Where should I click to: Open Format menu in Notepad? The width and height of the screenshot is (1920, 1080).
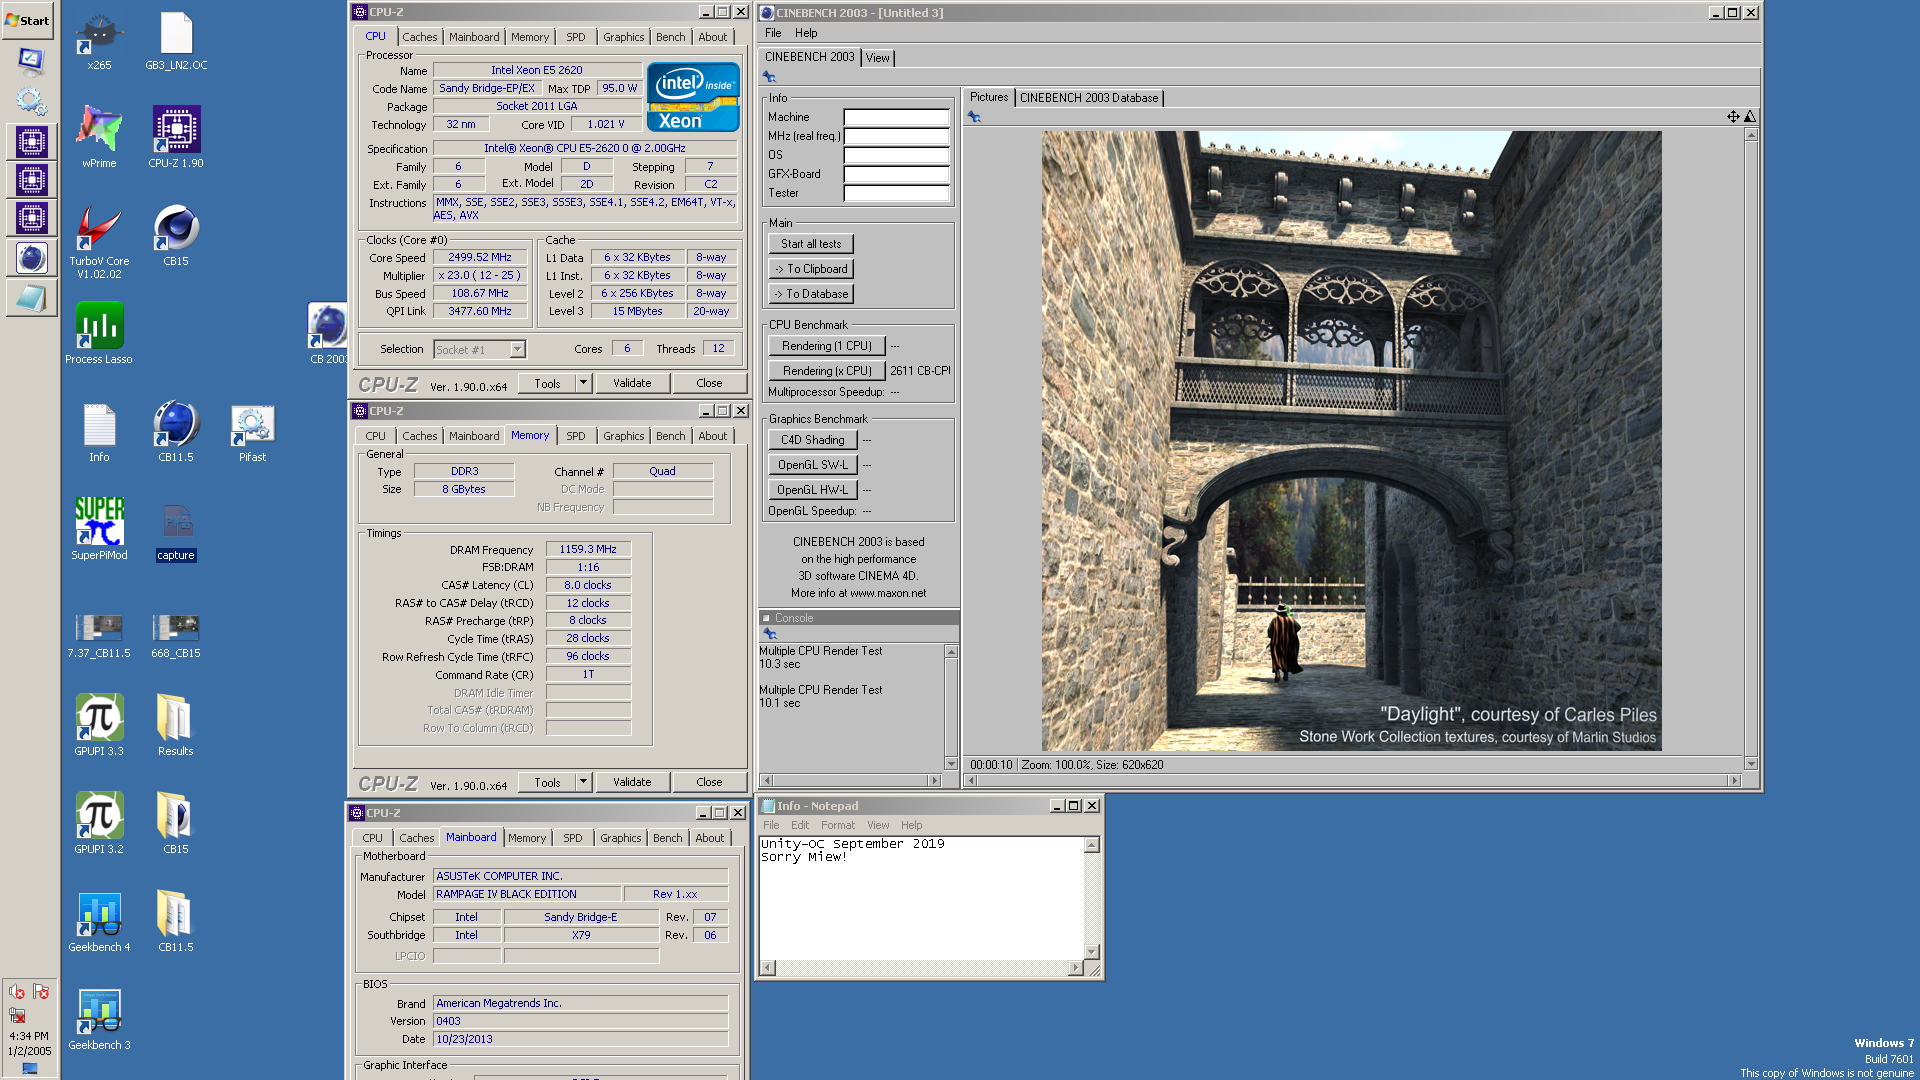click(838, 825)
